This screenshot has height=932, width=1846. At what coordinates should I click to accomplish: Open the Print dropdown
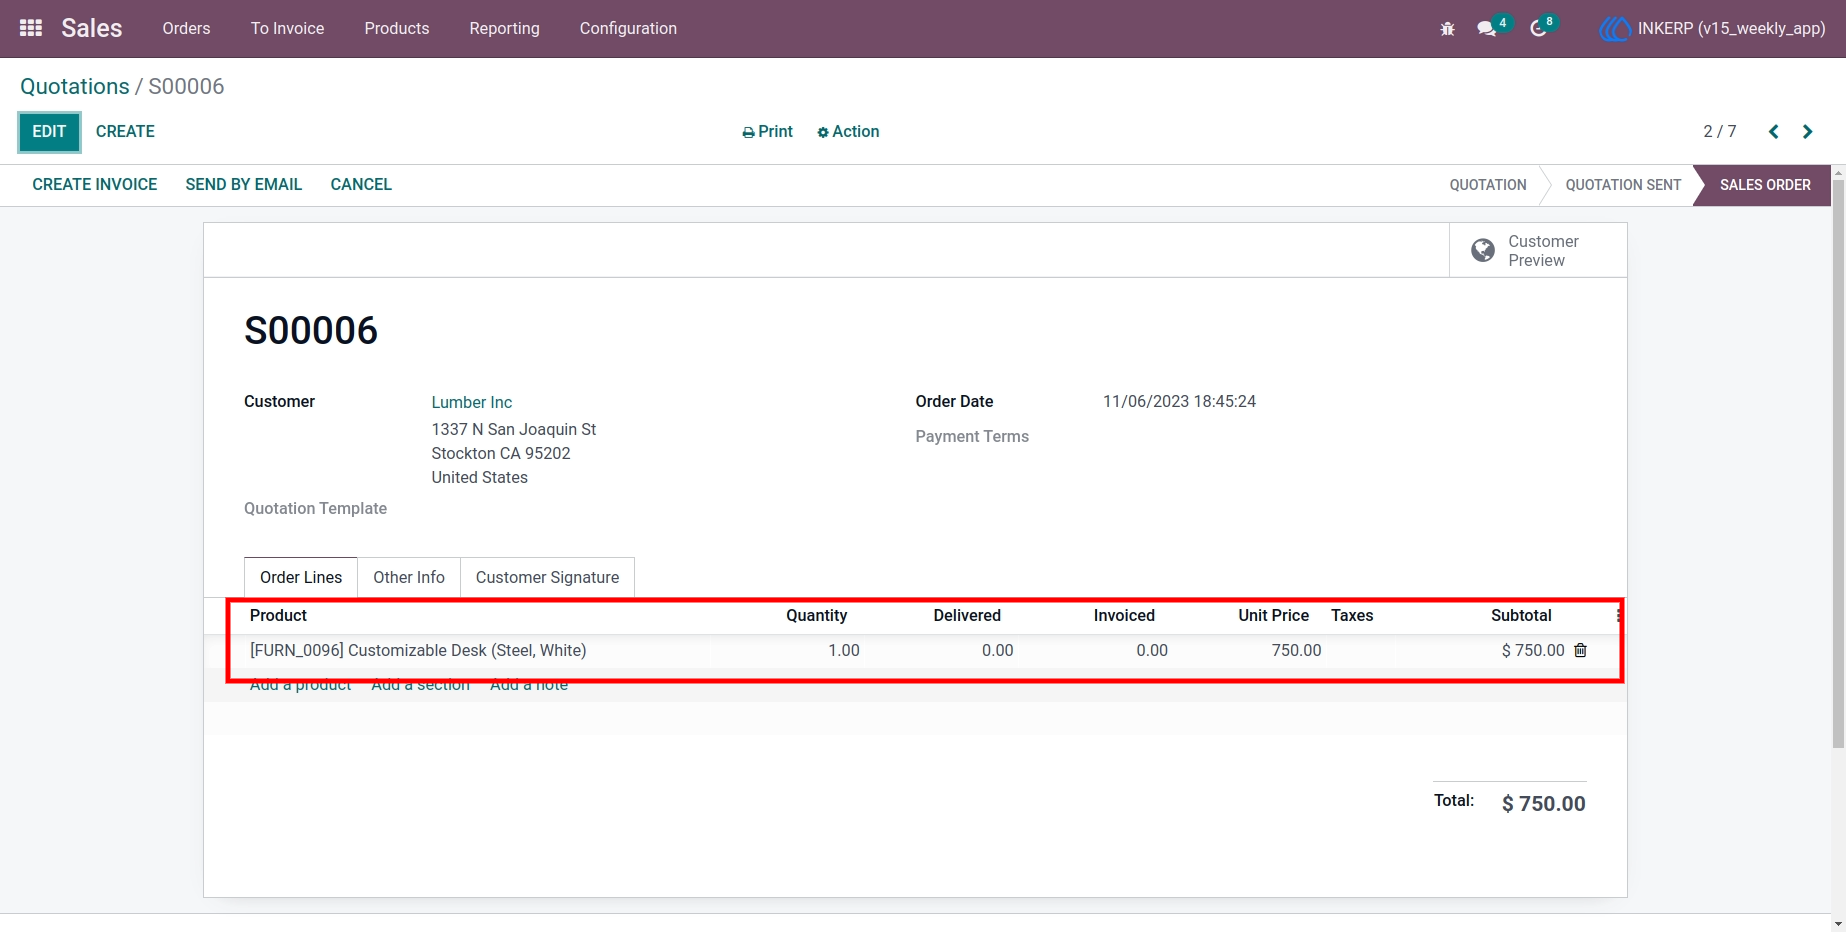tap(767, 132)
